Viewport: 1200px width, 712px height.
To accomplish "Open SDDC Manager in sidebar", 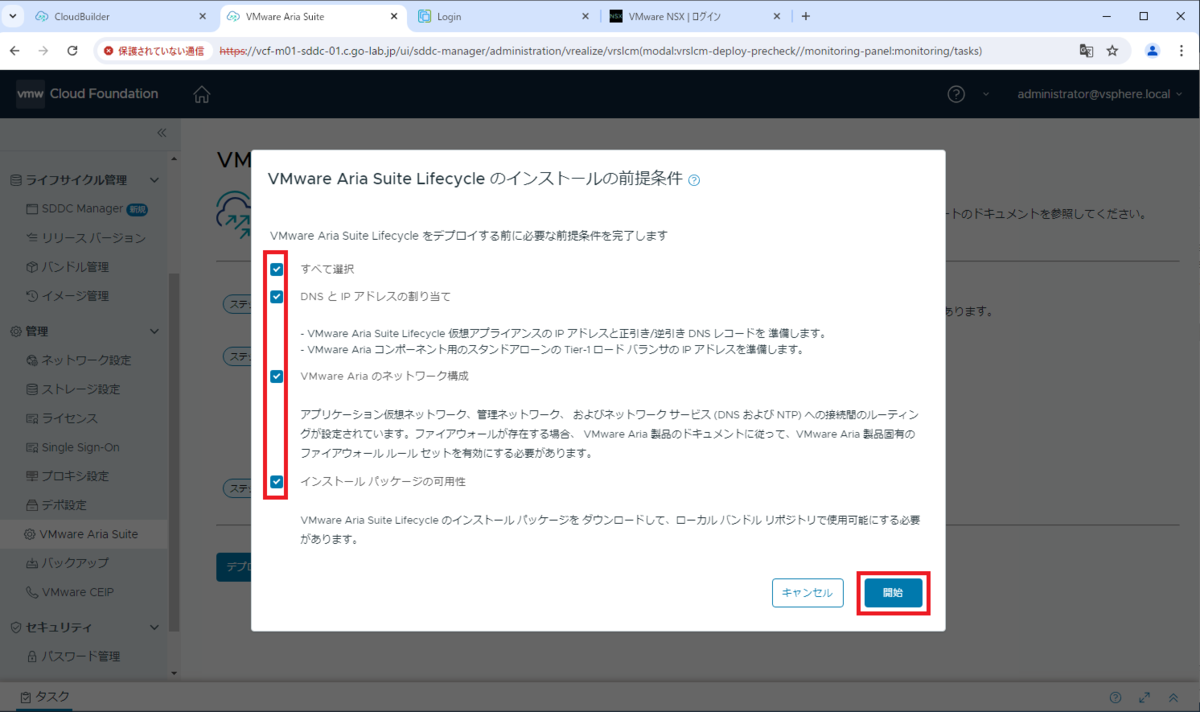I will [82, 209].
